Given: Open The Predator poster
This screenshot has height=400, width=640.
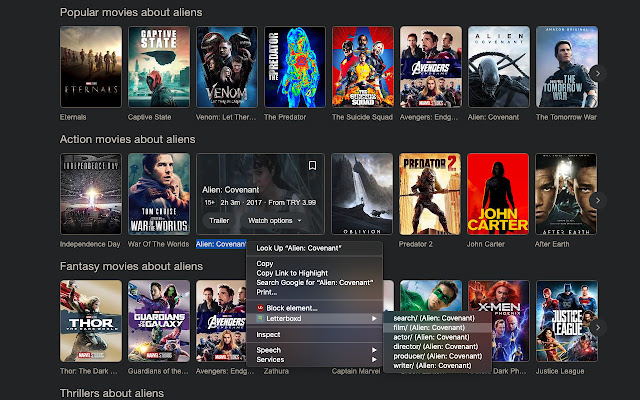Looking at the screenshot, I should click(295, 67).
